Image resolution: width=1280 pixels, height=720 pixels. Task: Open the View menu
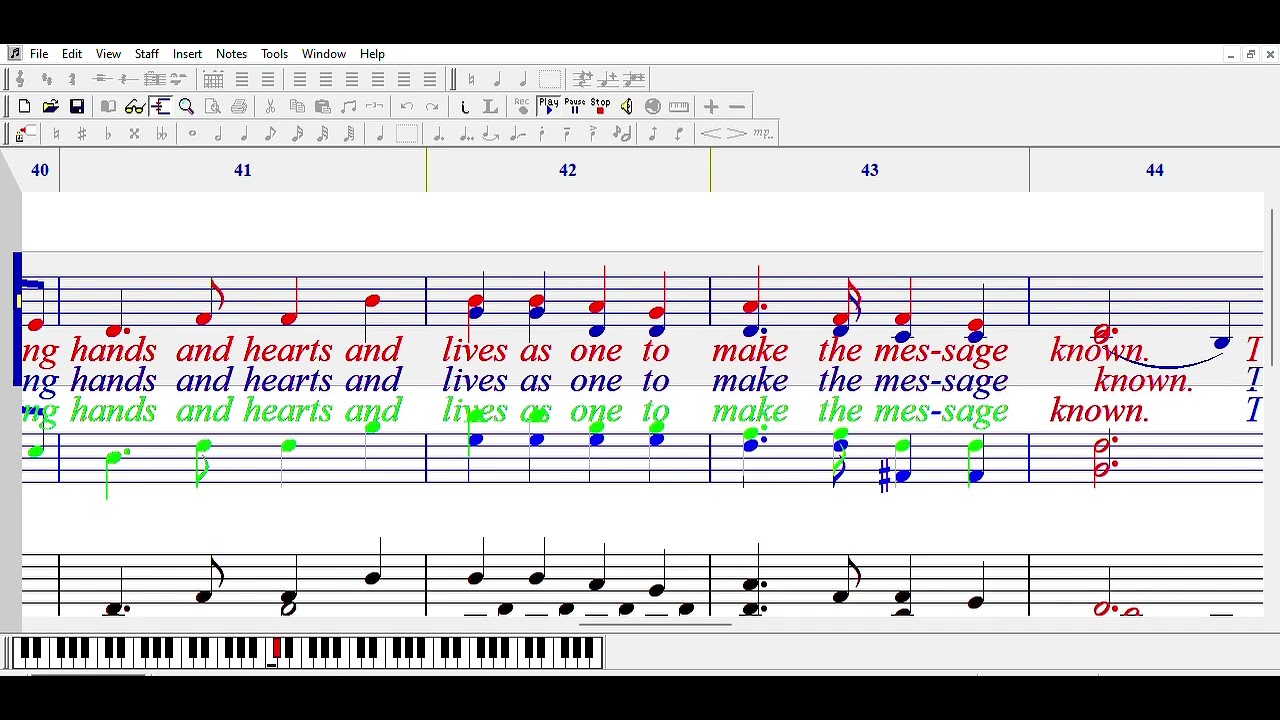(x=108, y=54)
